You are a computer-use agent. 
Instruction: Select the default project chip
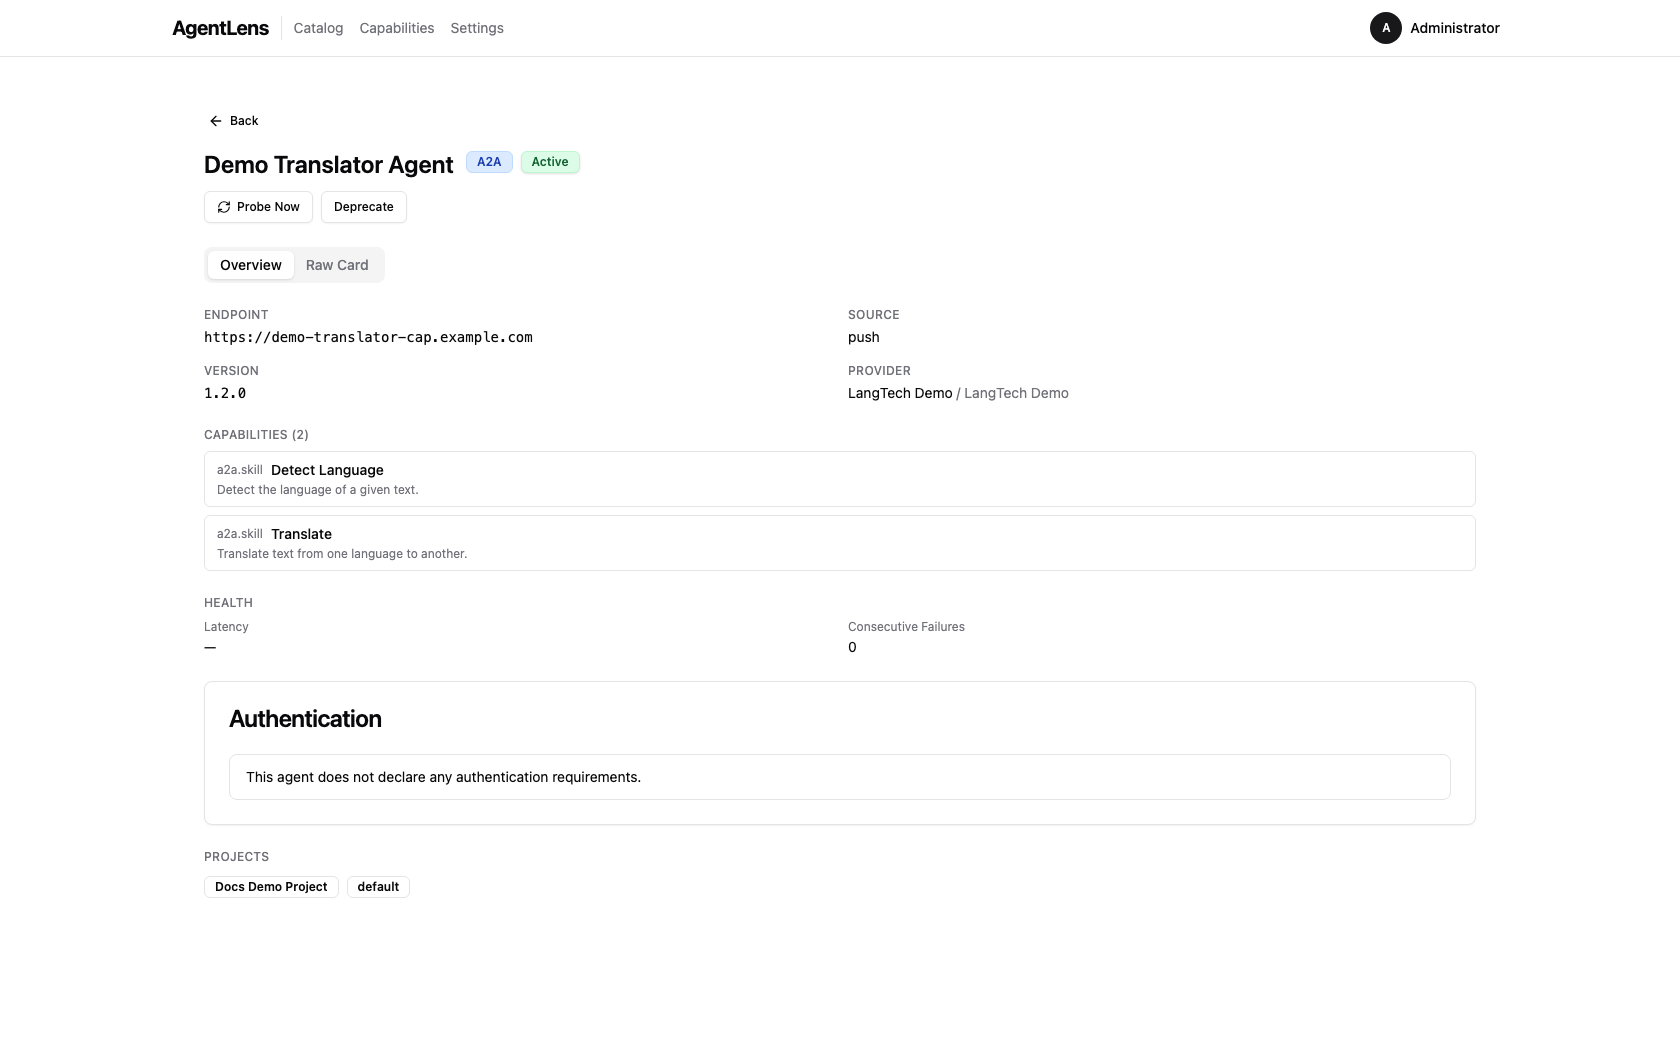377,887
